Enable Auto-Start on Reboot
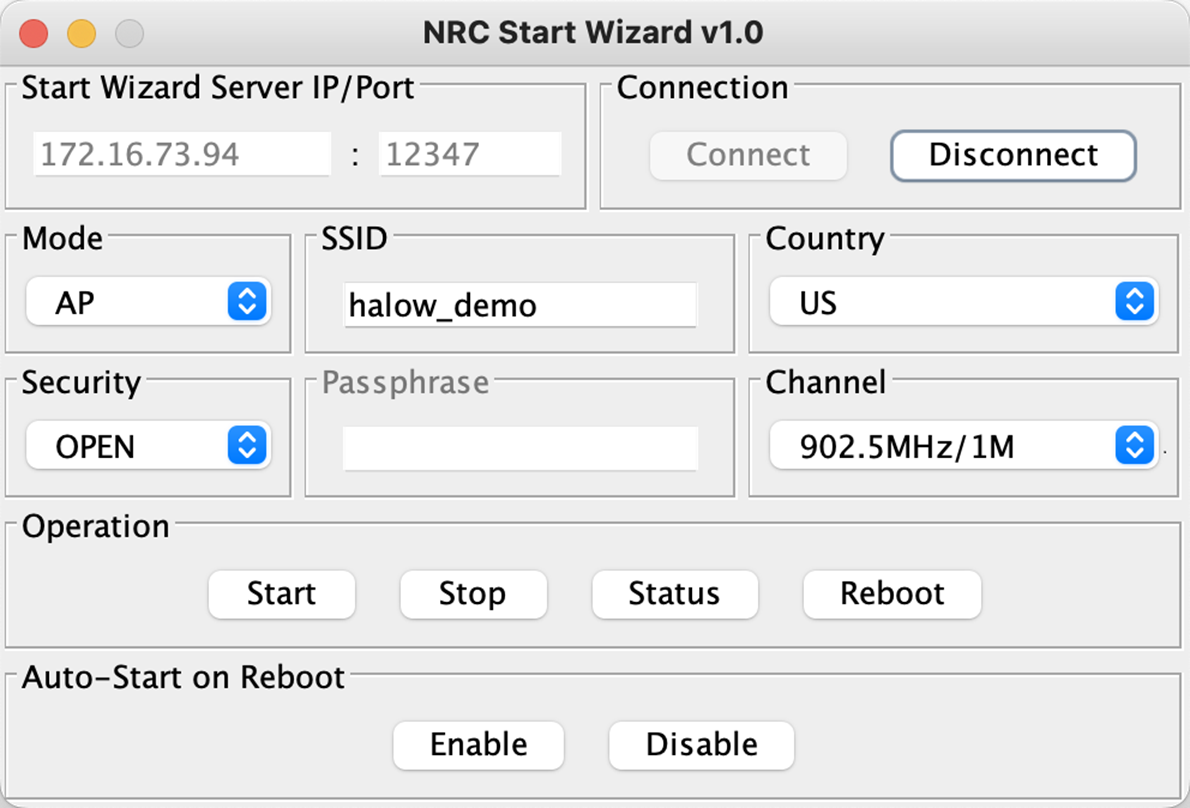Image resolution: width=1190 pixels, height=808 pixels. tap(478, 745)
